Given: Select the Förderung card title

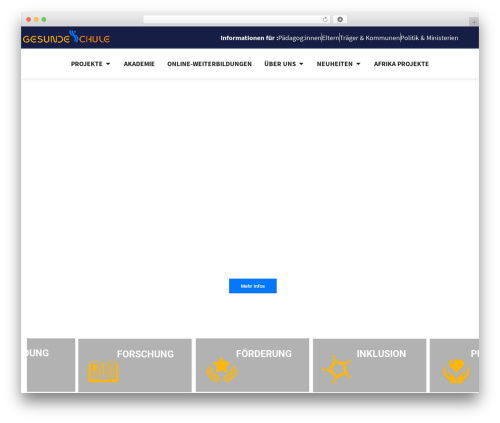Looking at the screenshot, I should click(264, 353).
